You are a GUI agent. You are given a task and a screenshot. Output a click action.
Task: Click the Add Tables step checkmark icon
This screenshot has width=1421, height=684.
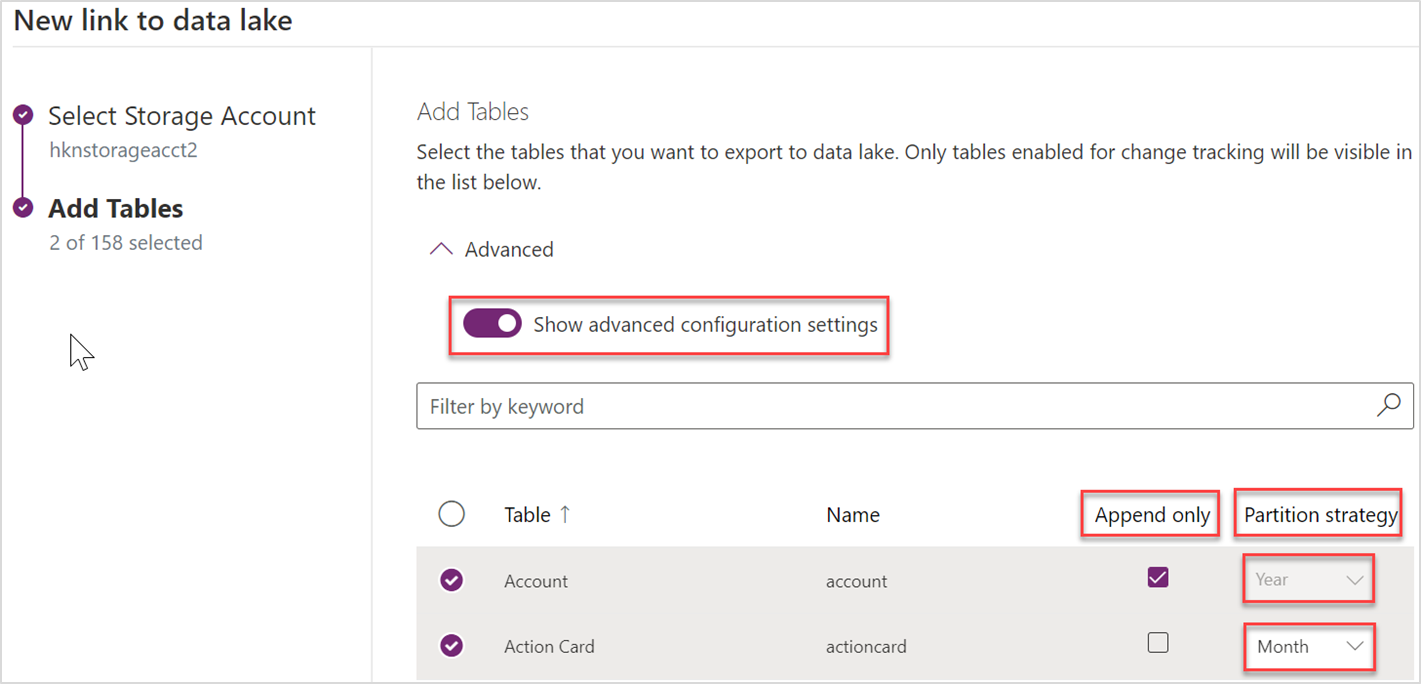click(23, 208)
